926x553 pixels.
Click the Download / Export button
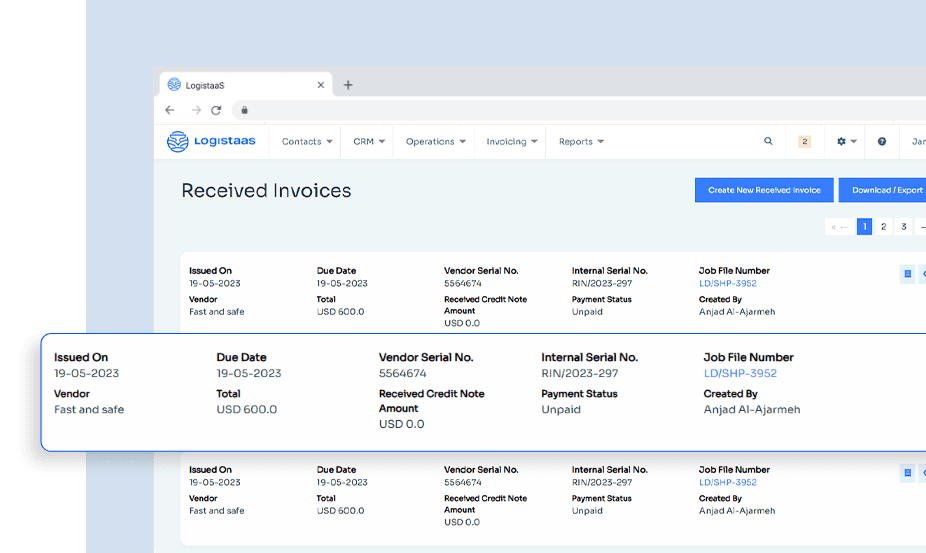[886, 190]
